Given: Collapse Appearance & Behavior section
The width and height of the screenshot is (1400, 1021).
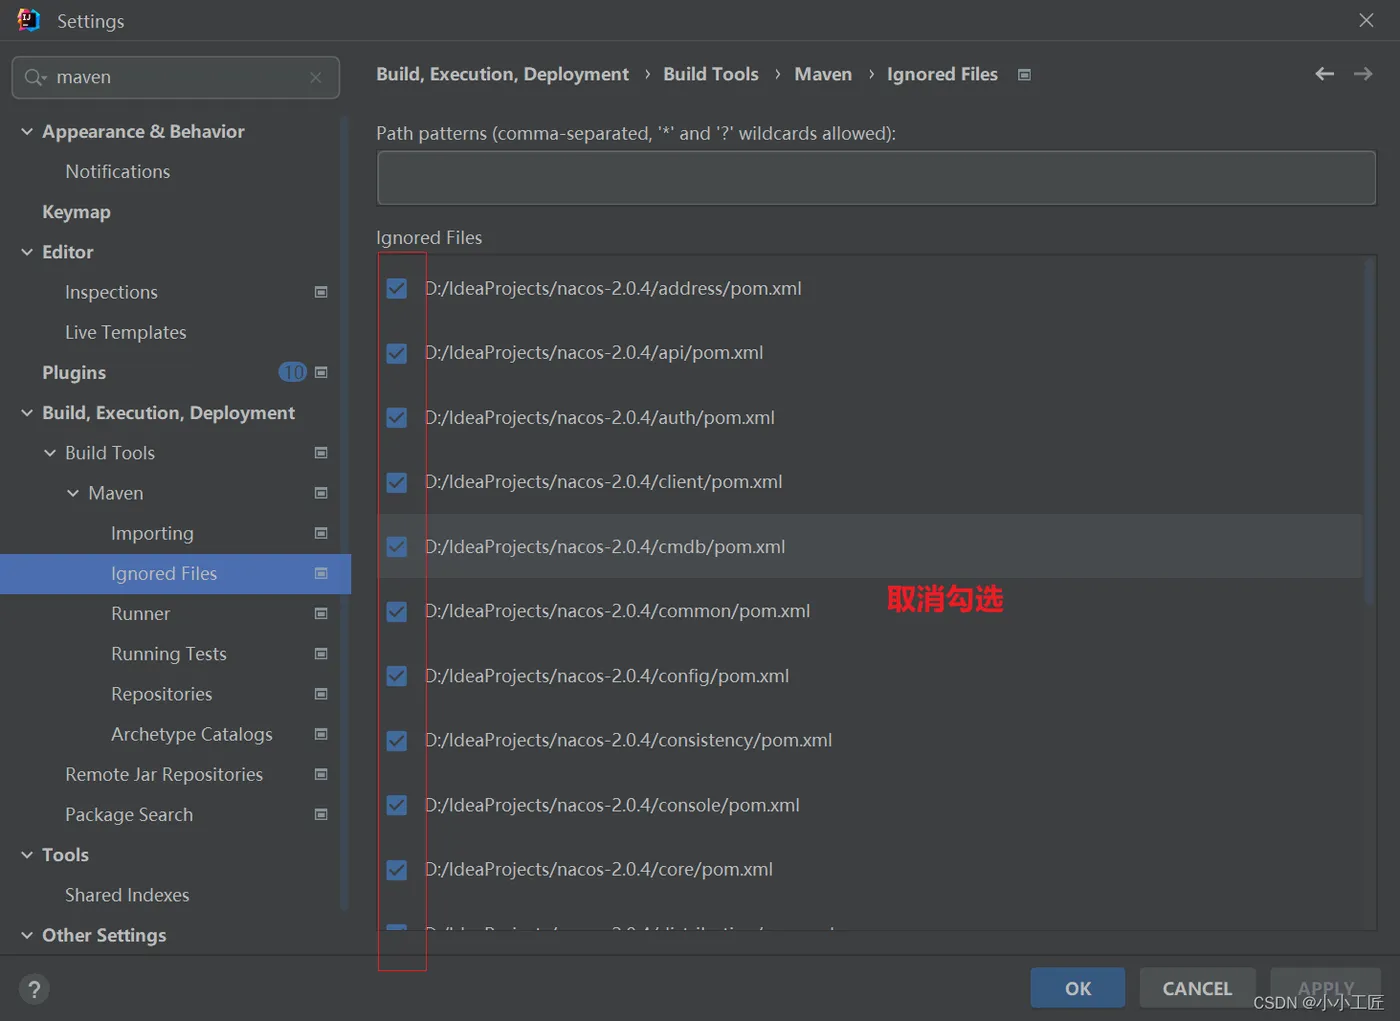Looking at the screenshot, I should (x=27, y=131).
